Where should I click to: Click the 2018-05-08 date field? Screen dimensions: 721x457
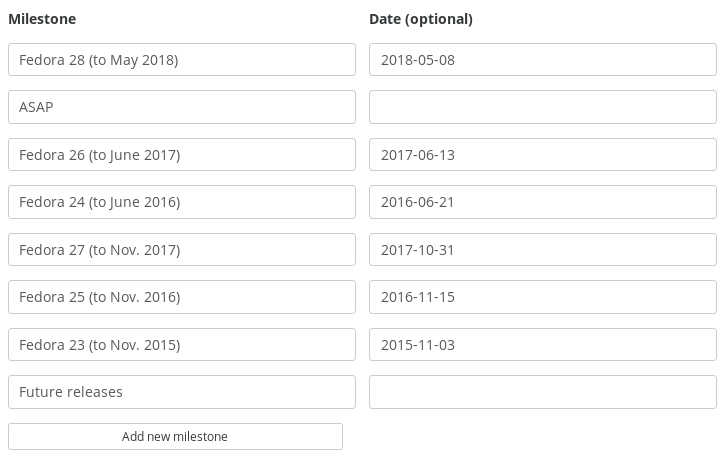click(x=543, y=60)
